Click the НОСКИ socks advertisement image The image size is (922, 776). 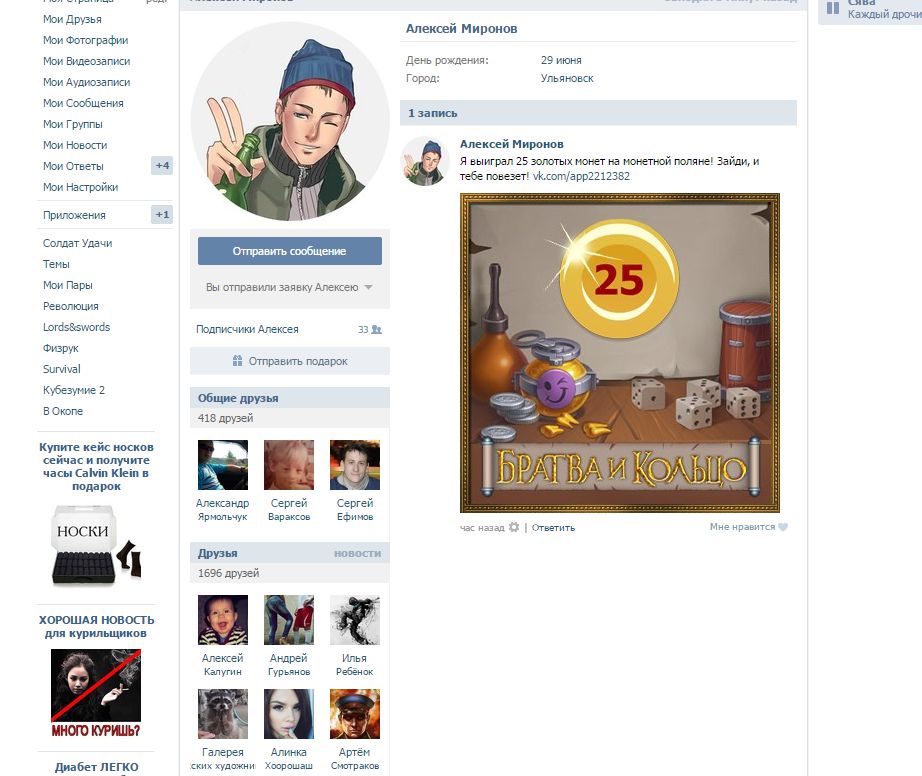[95, 545]
